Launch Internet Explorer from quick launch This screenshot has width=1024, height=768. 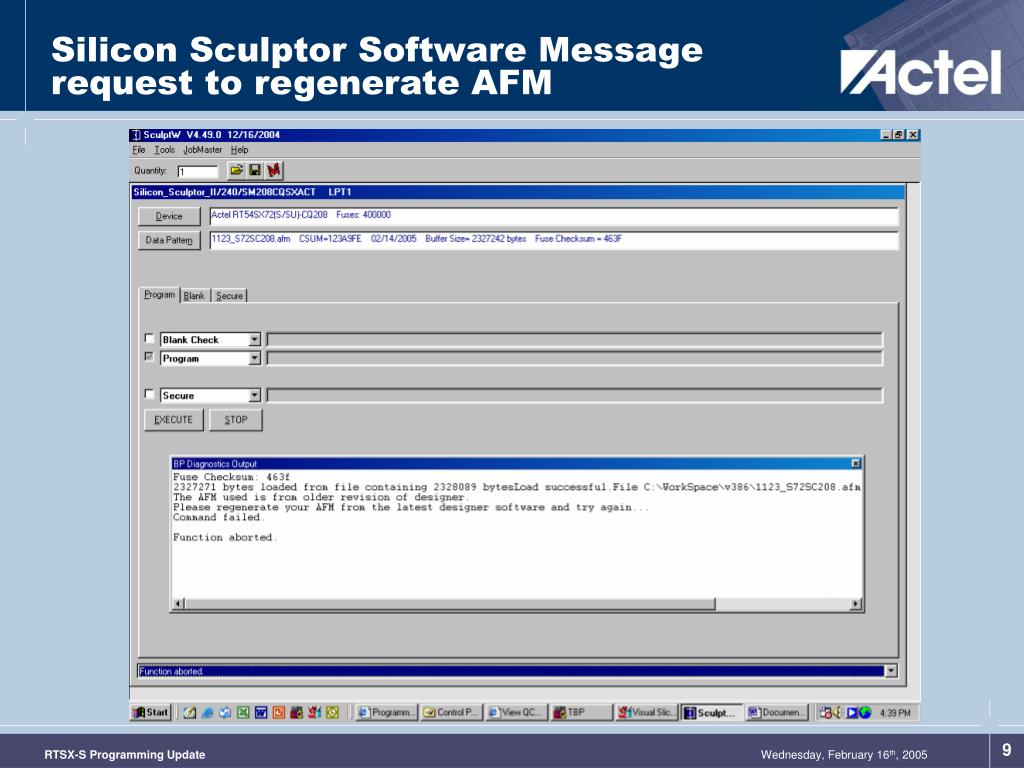coord(208,712)
